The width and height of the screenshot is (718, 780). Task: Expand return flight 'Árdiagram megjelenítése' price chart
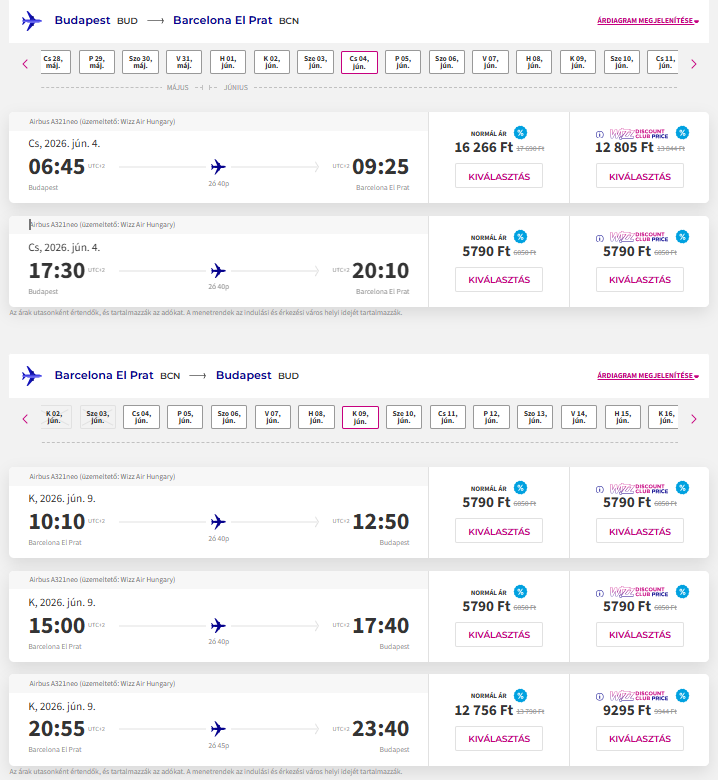[x=647, y=376]
